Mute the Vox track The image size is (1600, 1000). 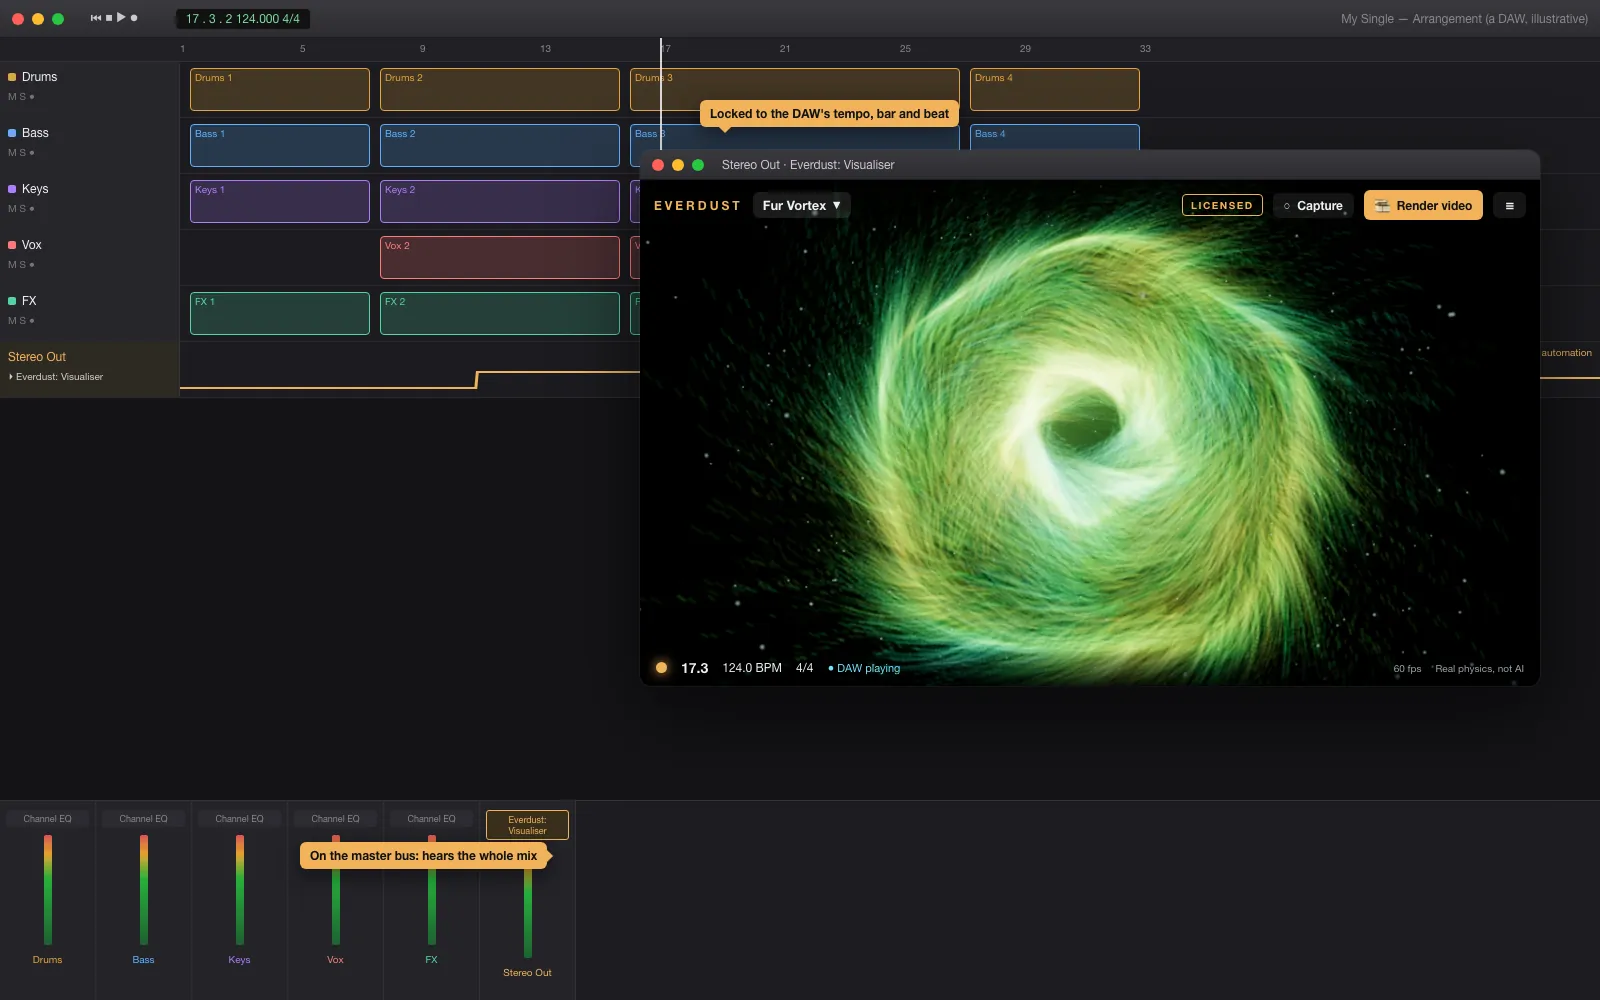click(x=12, y=265)
